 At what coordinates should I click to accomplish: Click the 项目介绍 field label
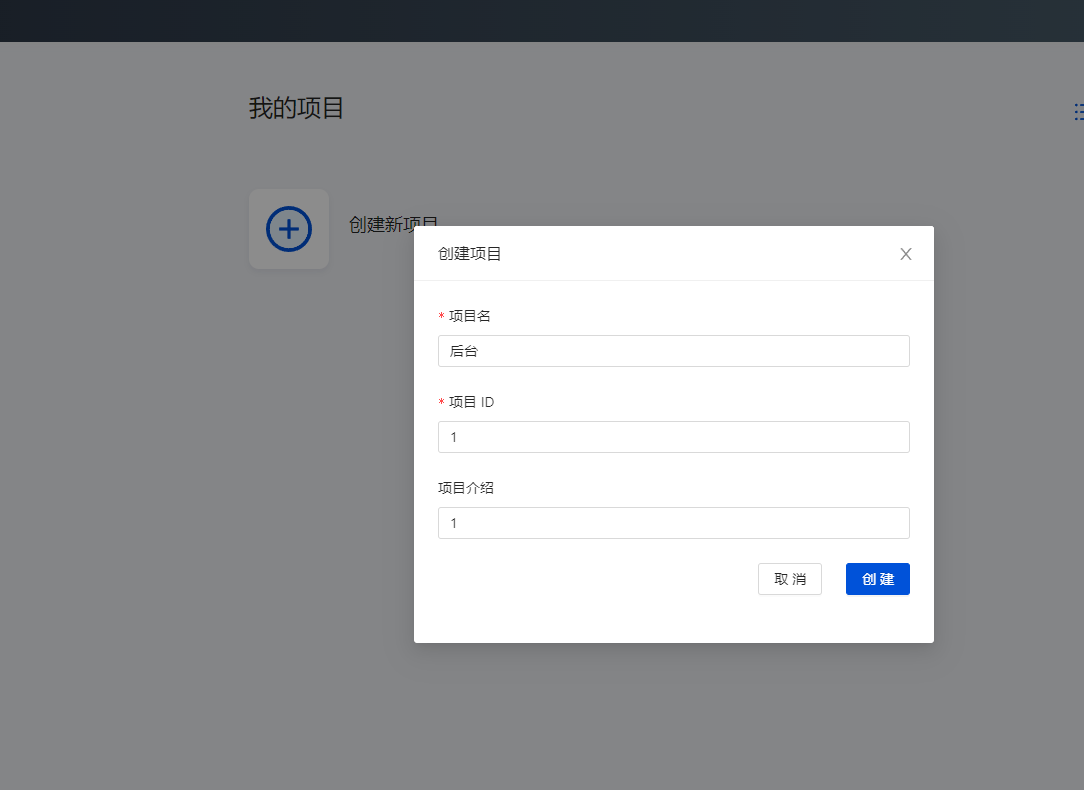pos(466,488)
